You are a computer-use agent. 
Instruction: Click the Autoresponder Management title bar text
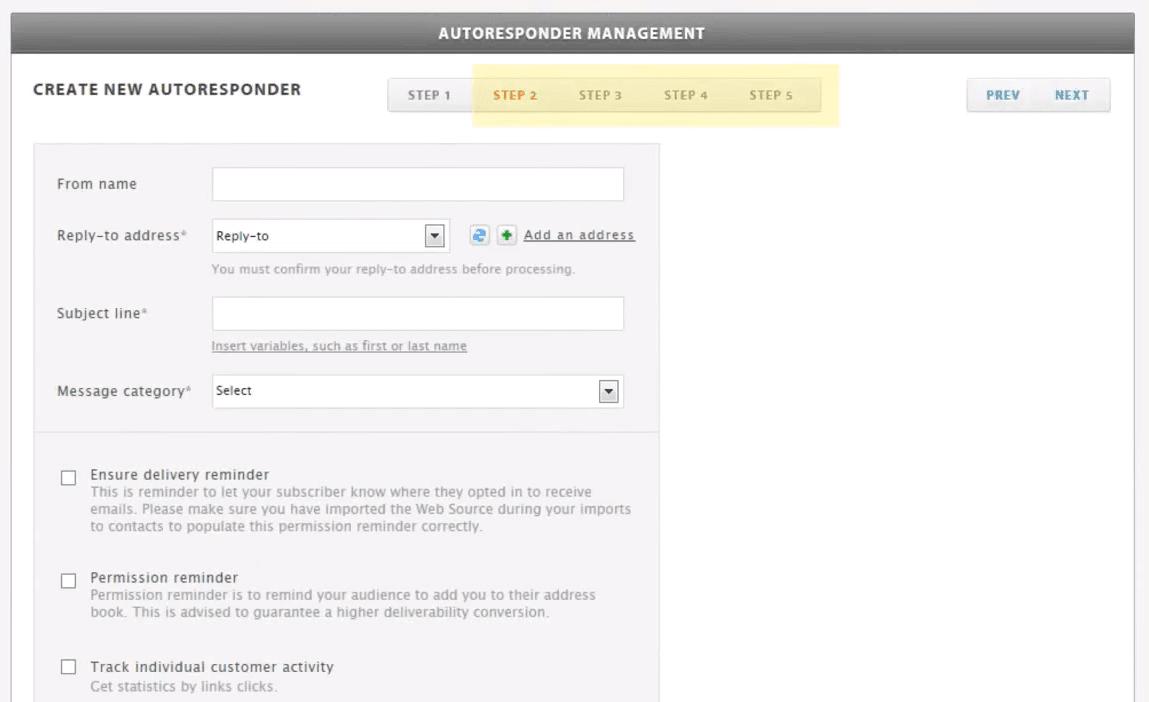tap(572, 33)
